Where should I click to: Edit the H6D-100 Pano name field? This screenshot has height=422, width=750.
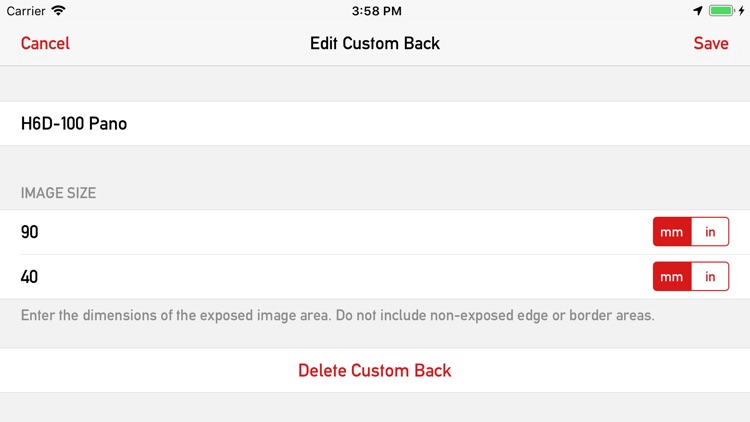point(375,123)
